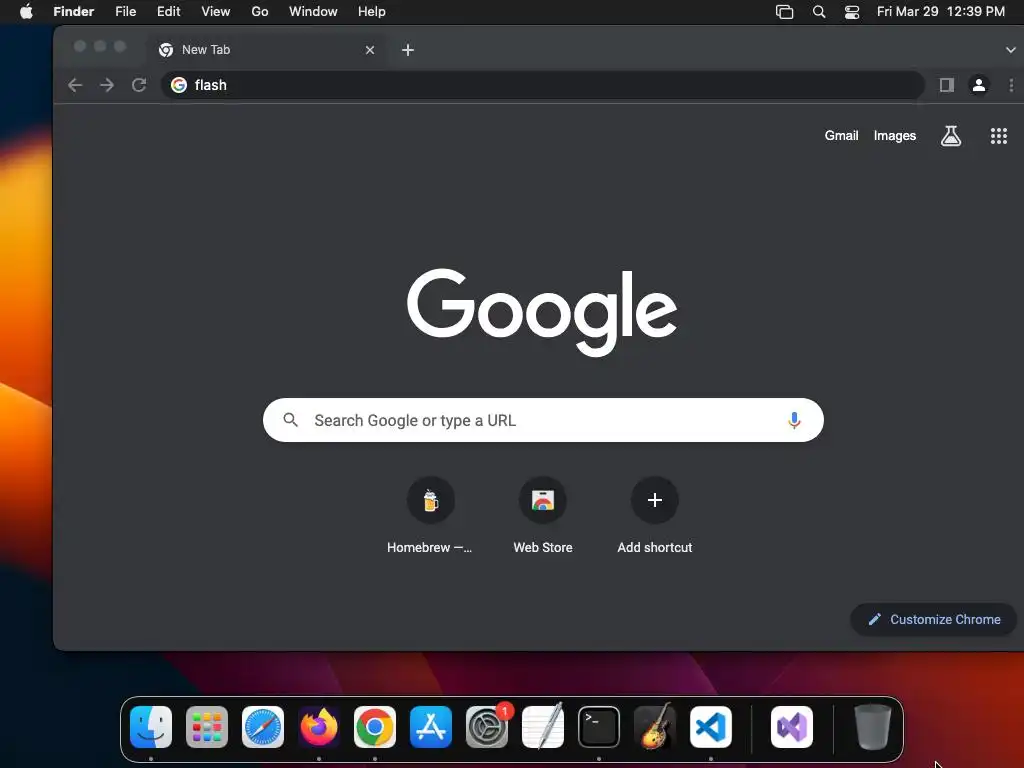Image resolution: width=1024 pixels, height=768 pixels.
Task: Open Visual Studio Code from the Dock
Action: coord(711,727)
